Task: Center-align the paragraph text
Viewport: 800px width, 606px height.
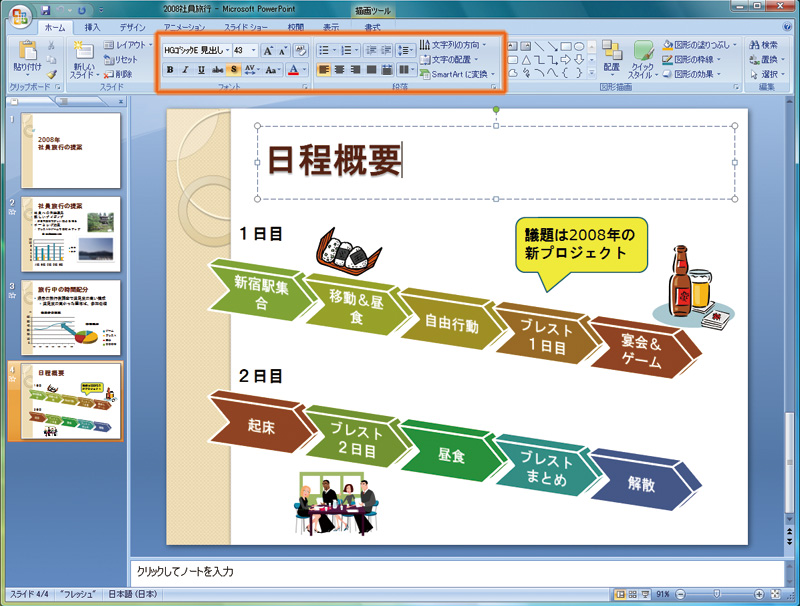Action: tap(340, 69)
